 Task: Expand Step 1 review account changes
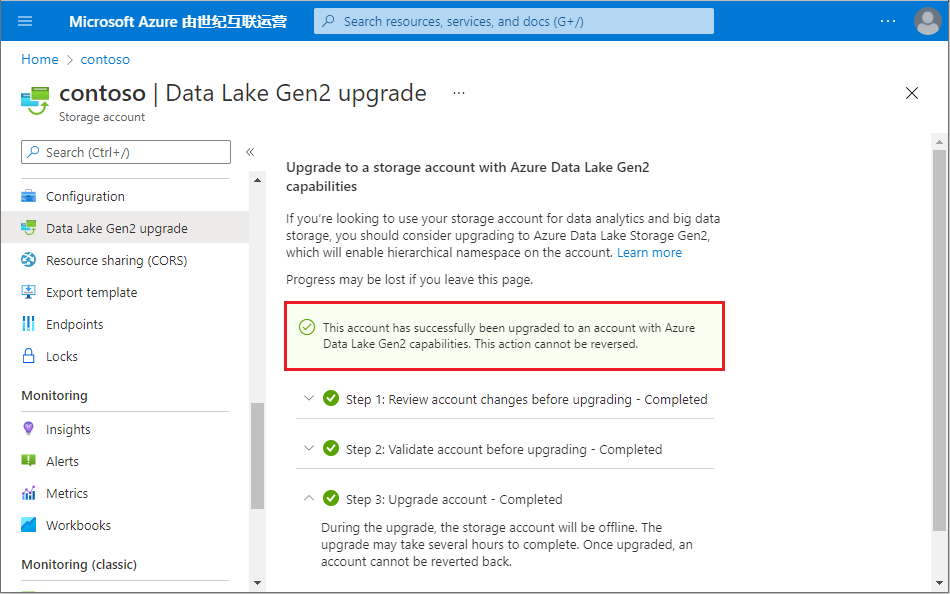[x=309, y=399]
